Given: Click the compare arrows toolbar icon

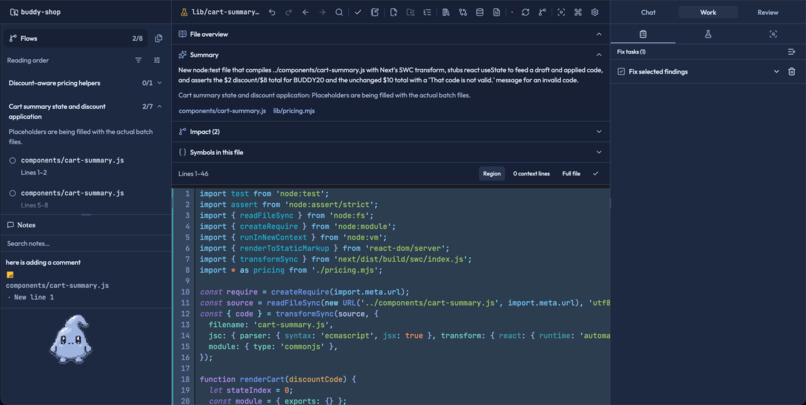Looking at the screenshot, I should (463, 12).
